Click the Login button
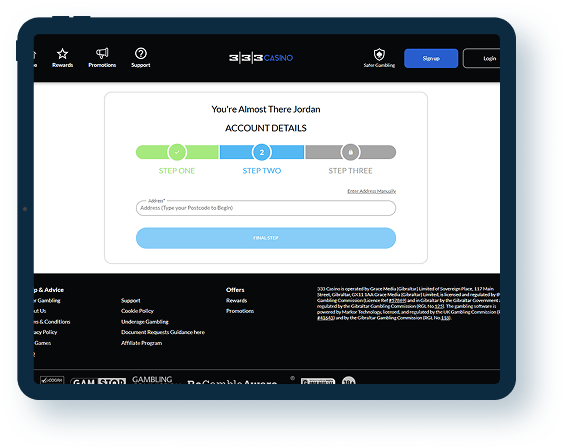 click(x=482, y=58)
